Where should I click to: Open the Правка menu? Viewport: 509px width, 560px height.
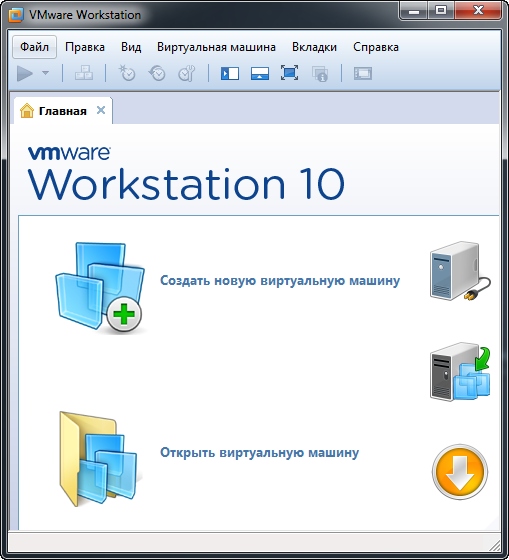(85, 47)
